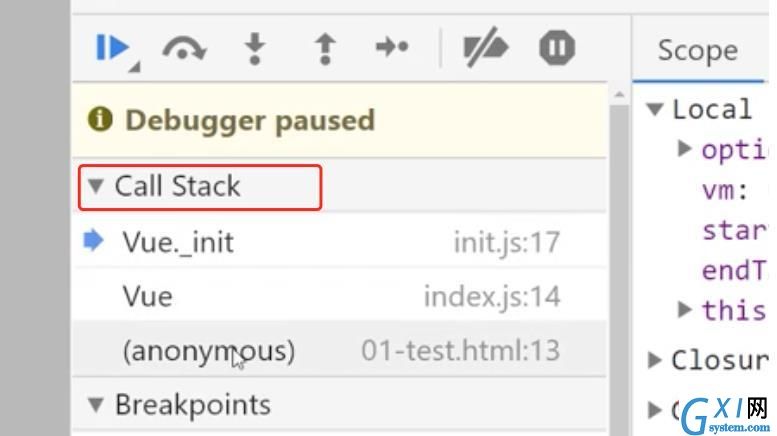Click the sidebar scrollbar up arrow

point(619,94)
